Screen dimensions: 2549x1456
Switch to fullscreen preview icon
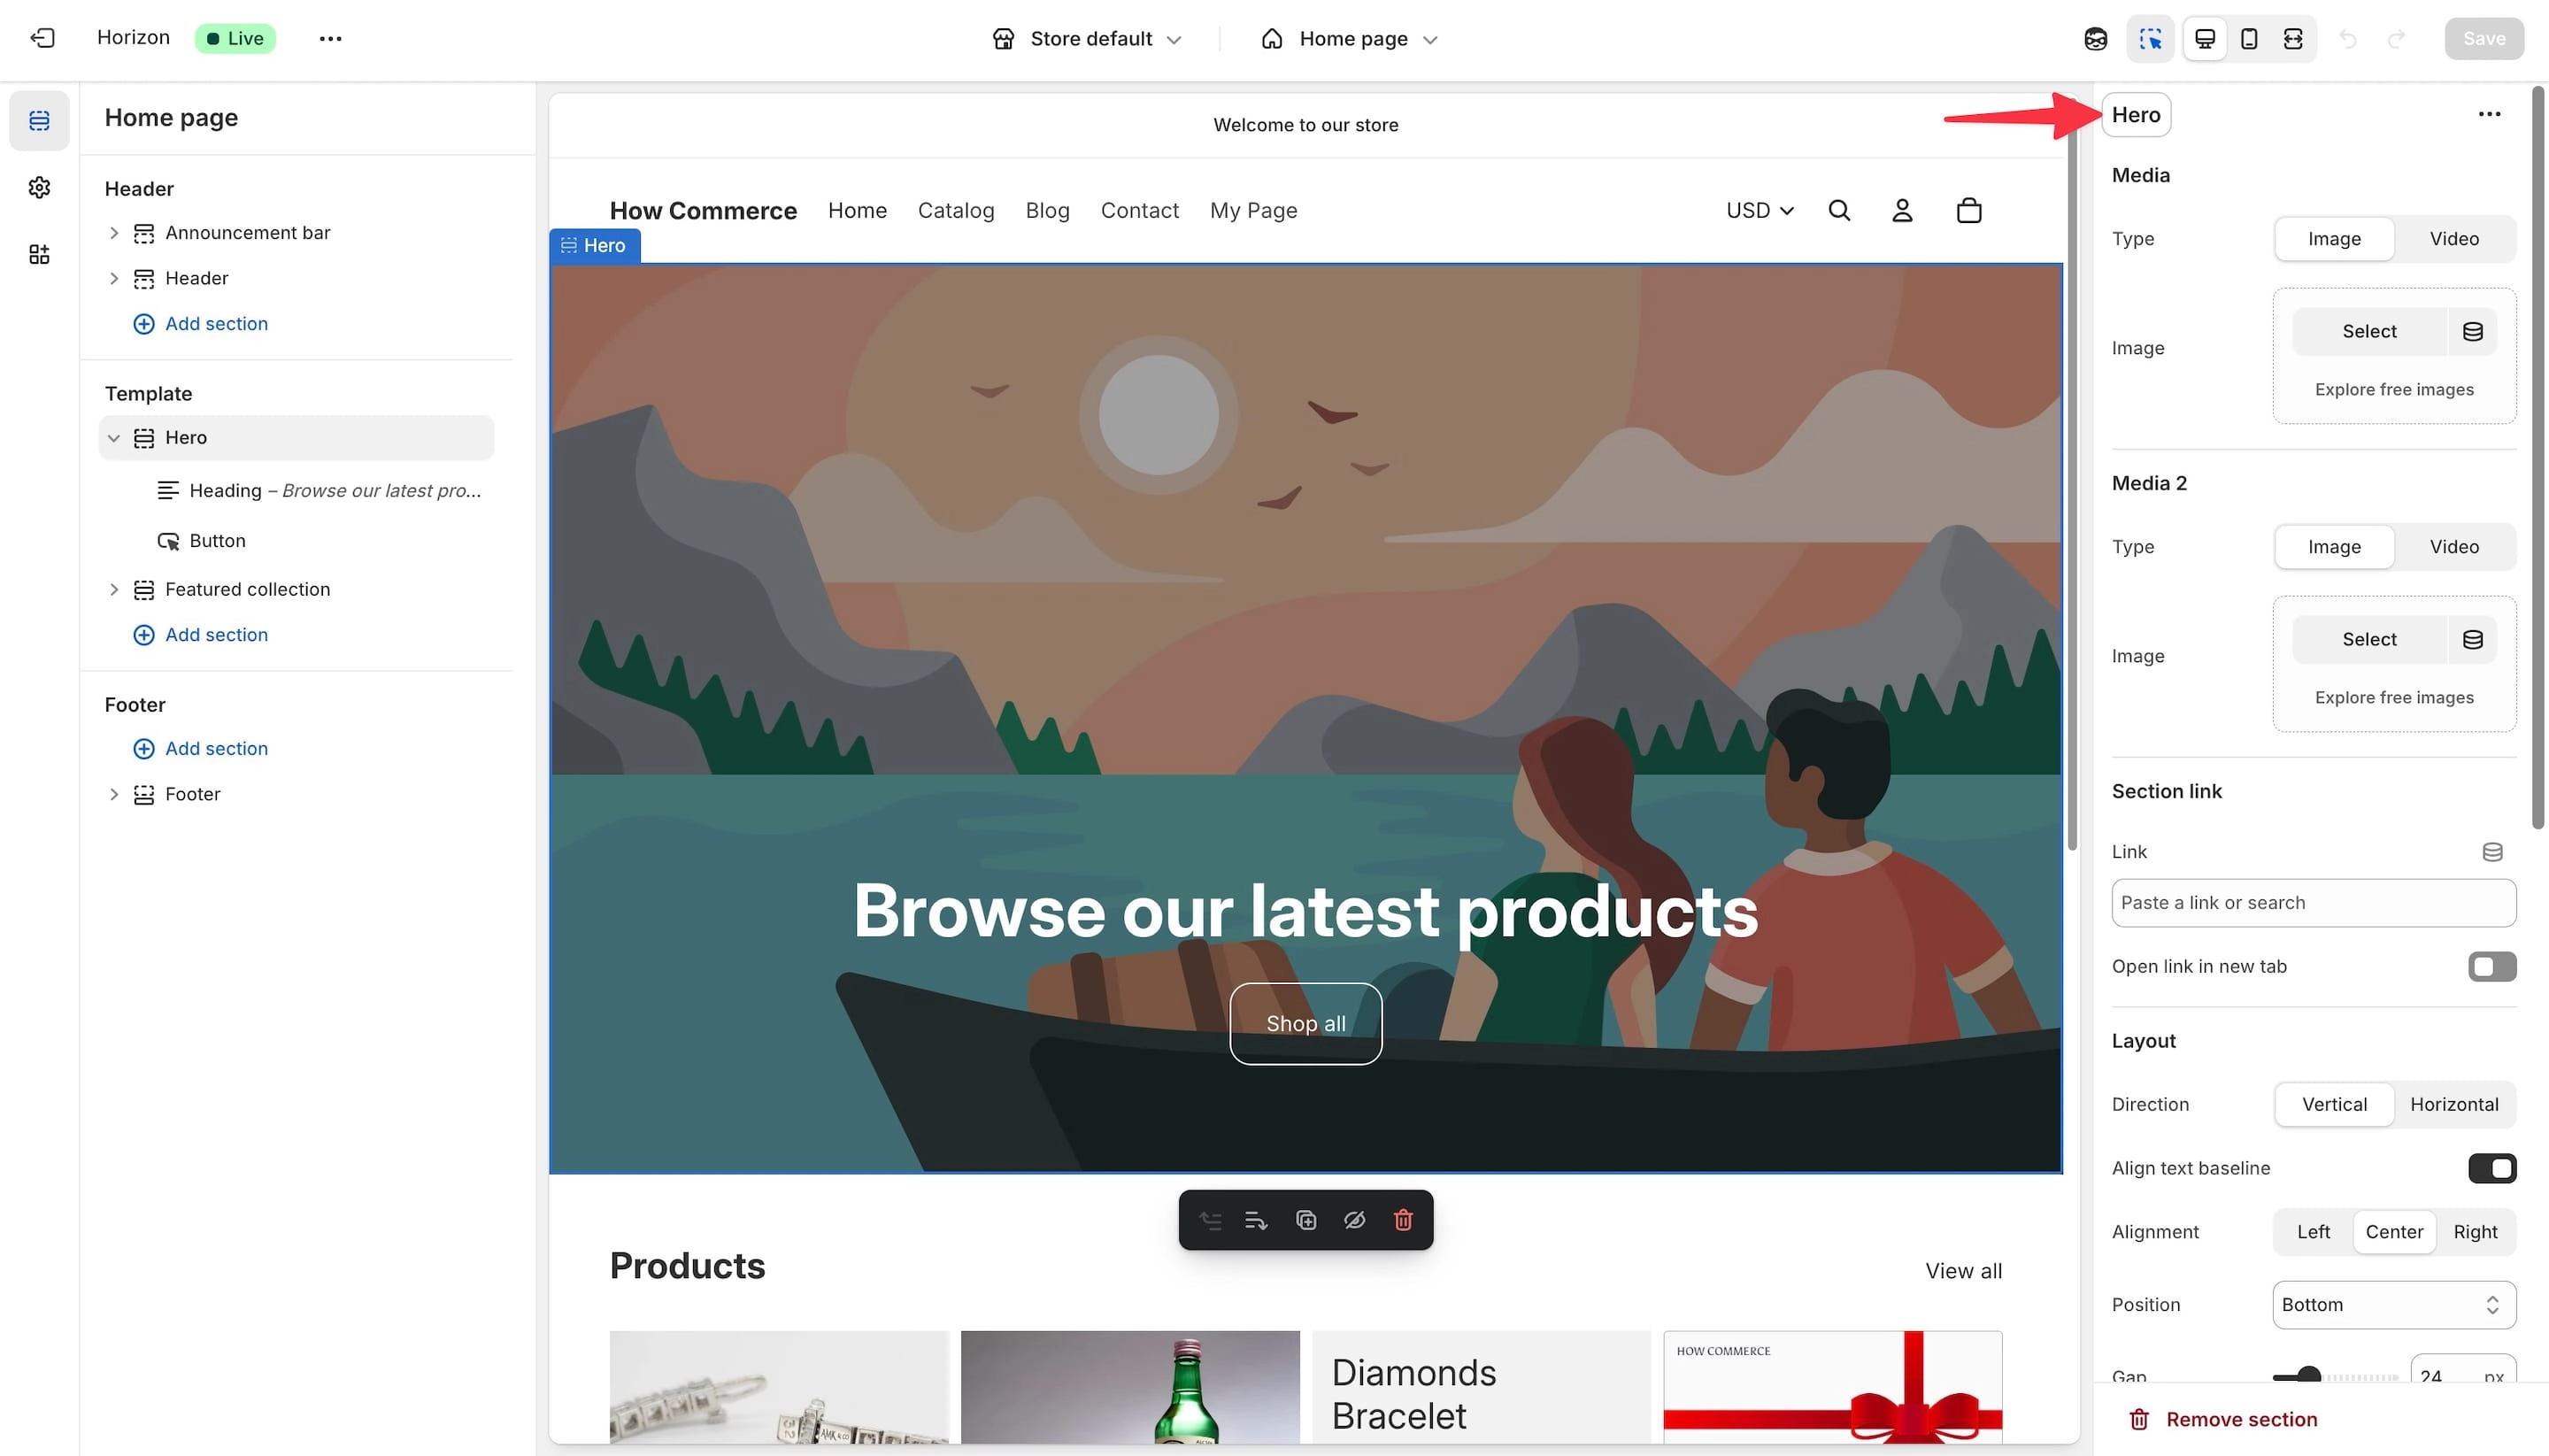2293,39
